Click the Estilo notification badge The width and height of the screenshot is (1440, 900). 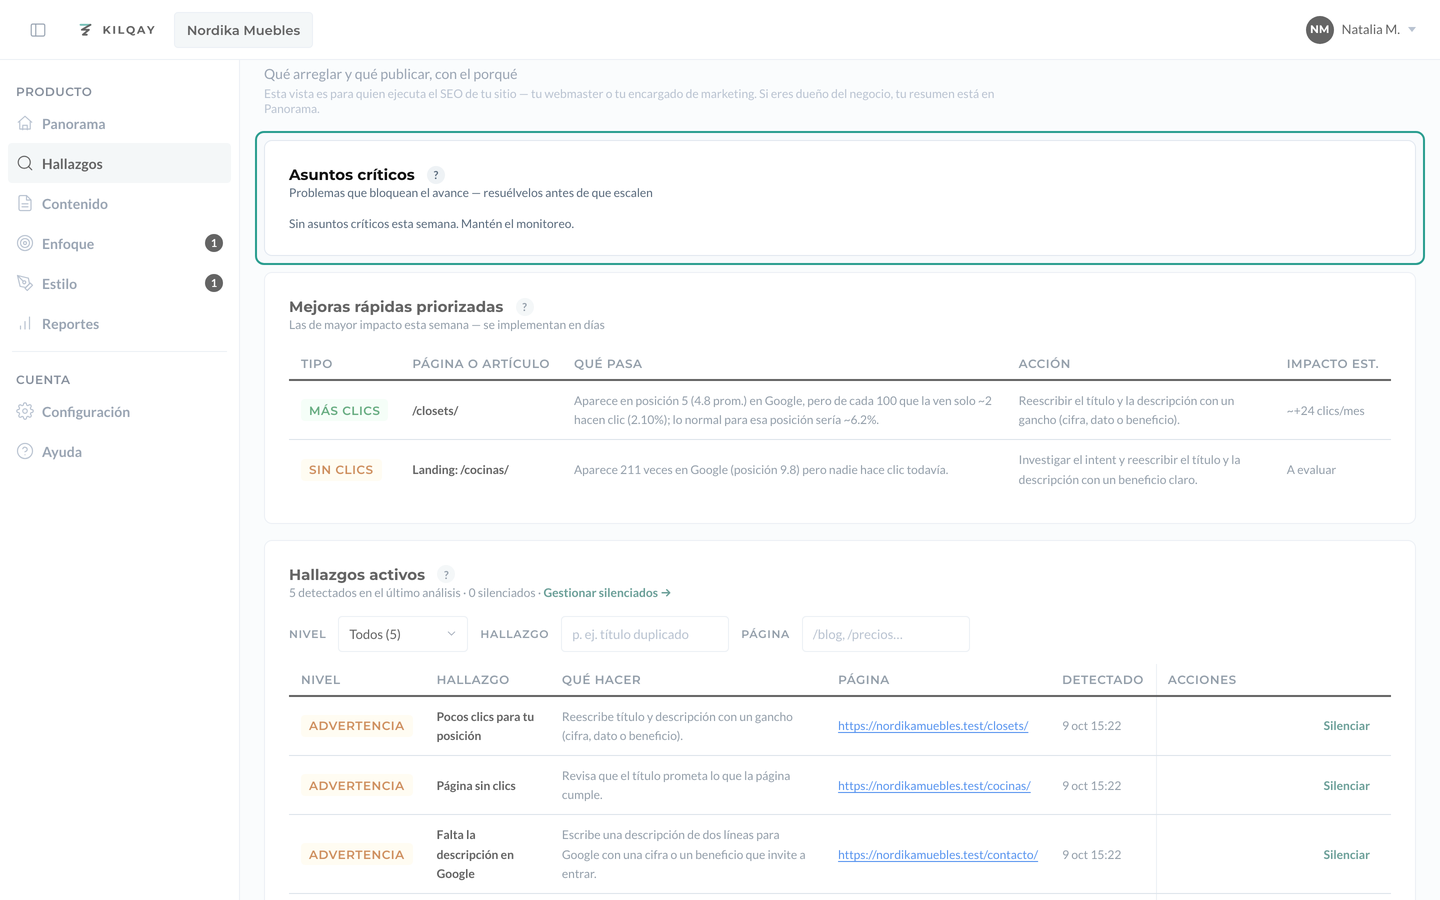214,283
